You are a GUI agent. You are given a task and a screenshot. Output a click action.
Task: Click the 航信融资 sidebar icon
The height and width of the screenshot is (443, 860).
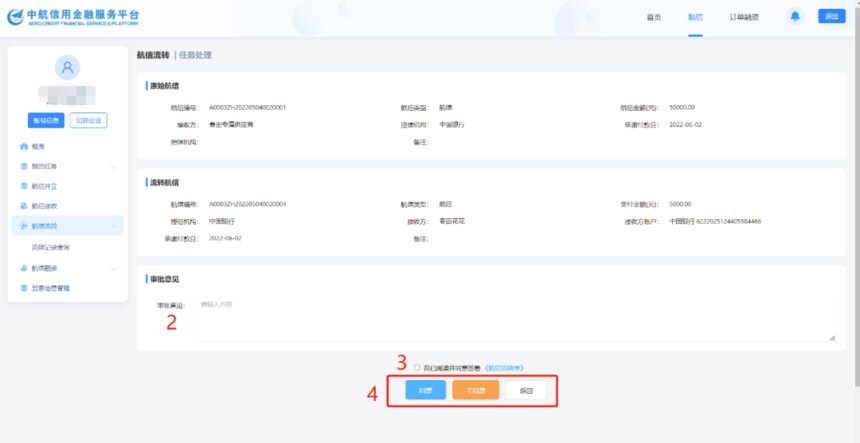(24, 268)
